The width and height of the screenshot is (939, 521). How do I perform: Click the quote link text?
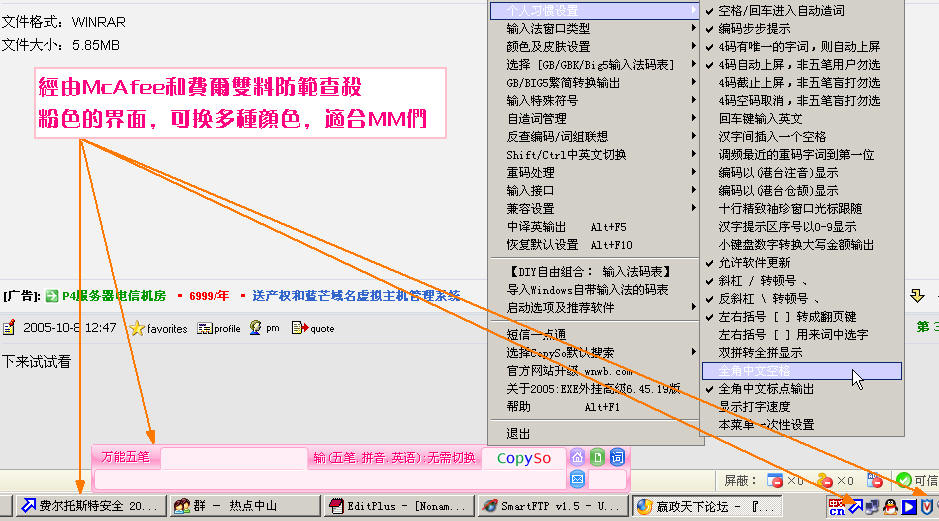pos(322,329)
